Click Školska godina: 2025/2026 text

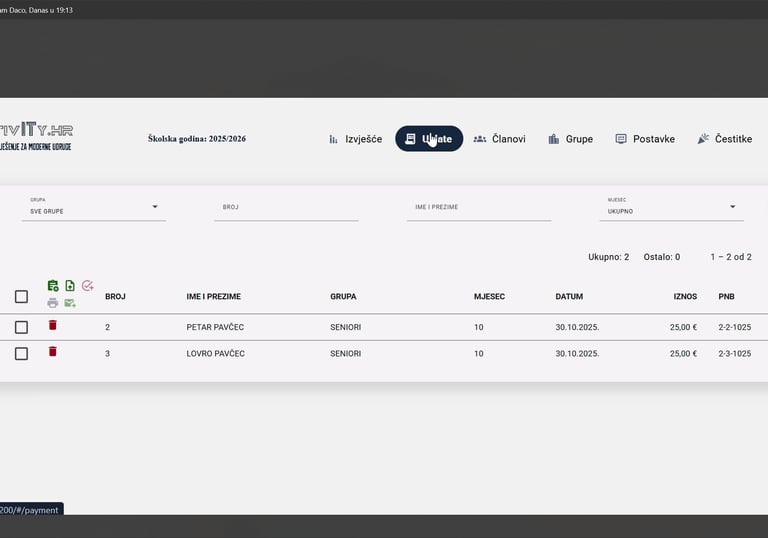(x=197, y=139)
